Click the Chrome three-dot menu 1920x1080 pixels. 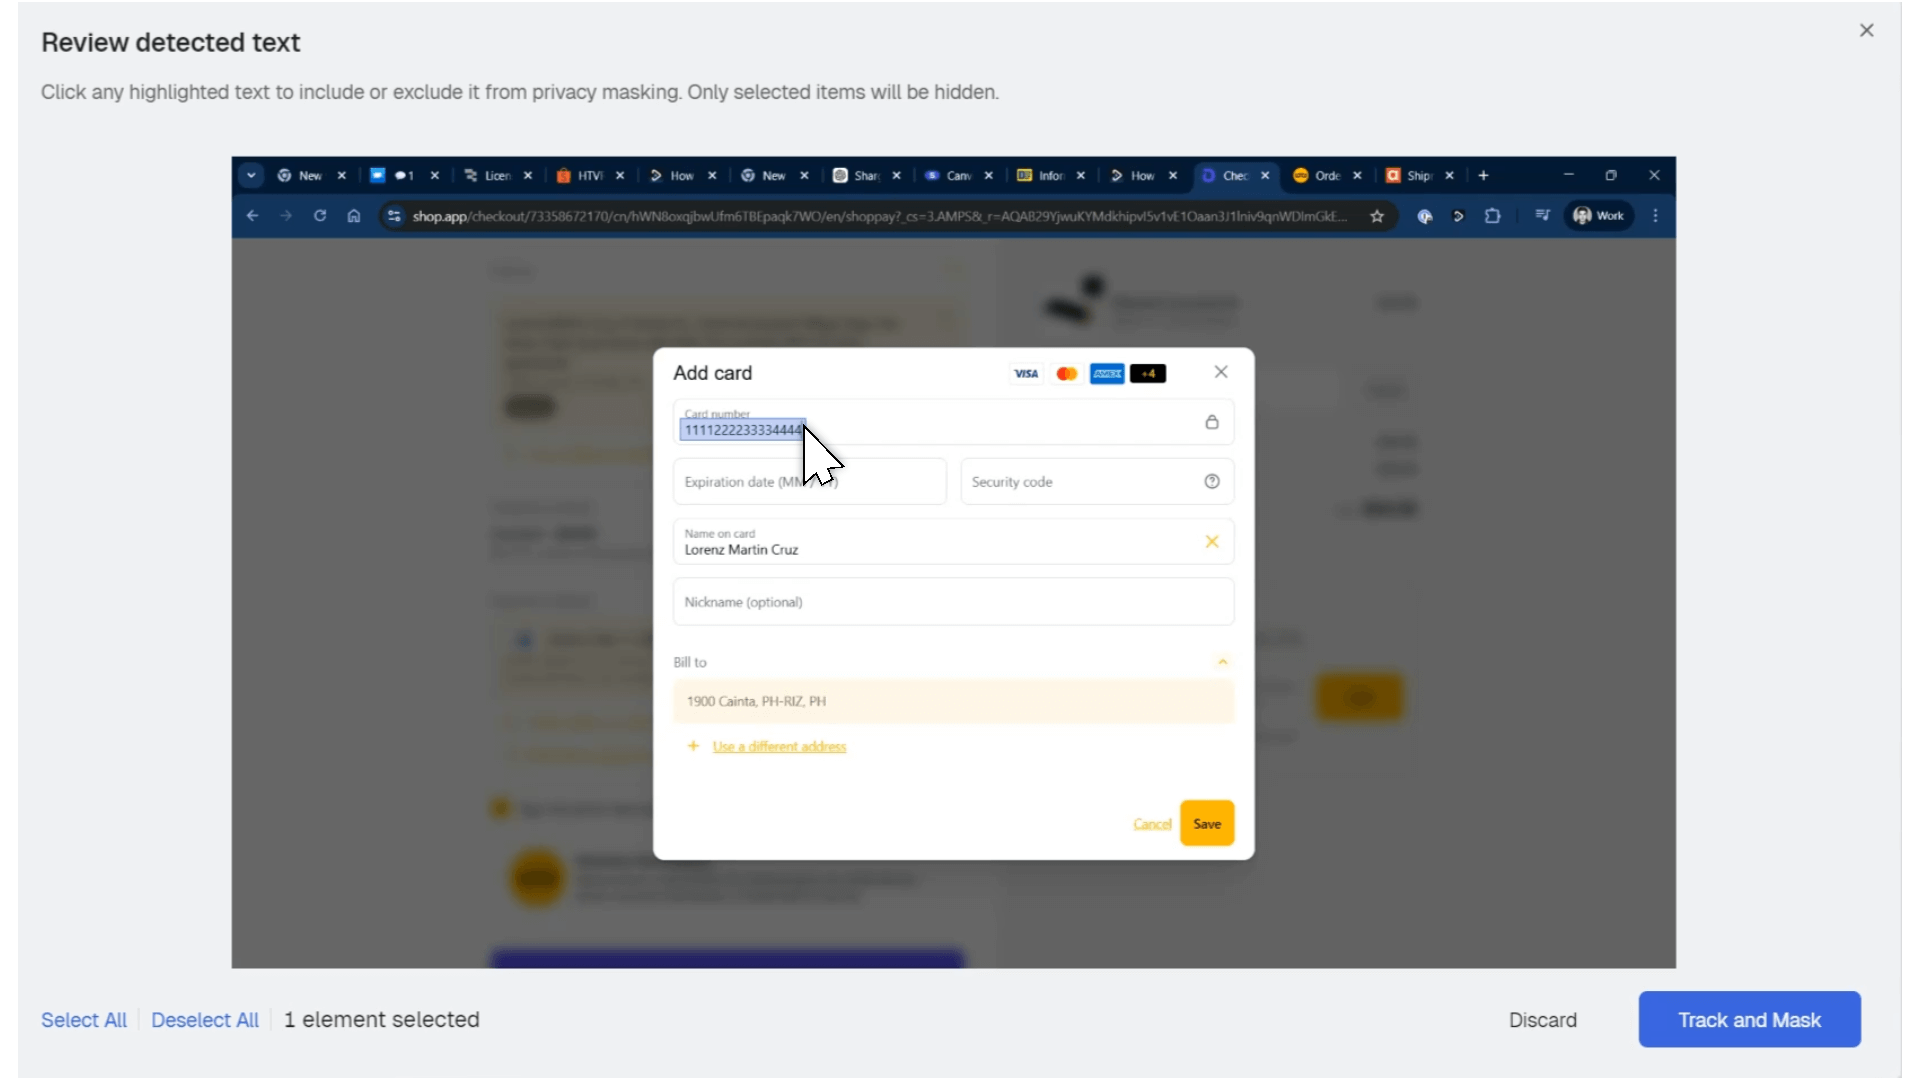tap(1655, 216)
